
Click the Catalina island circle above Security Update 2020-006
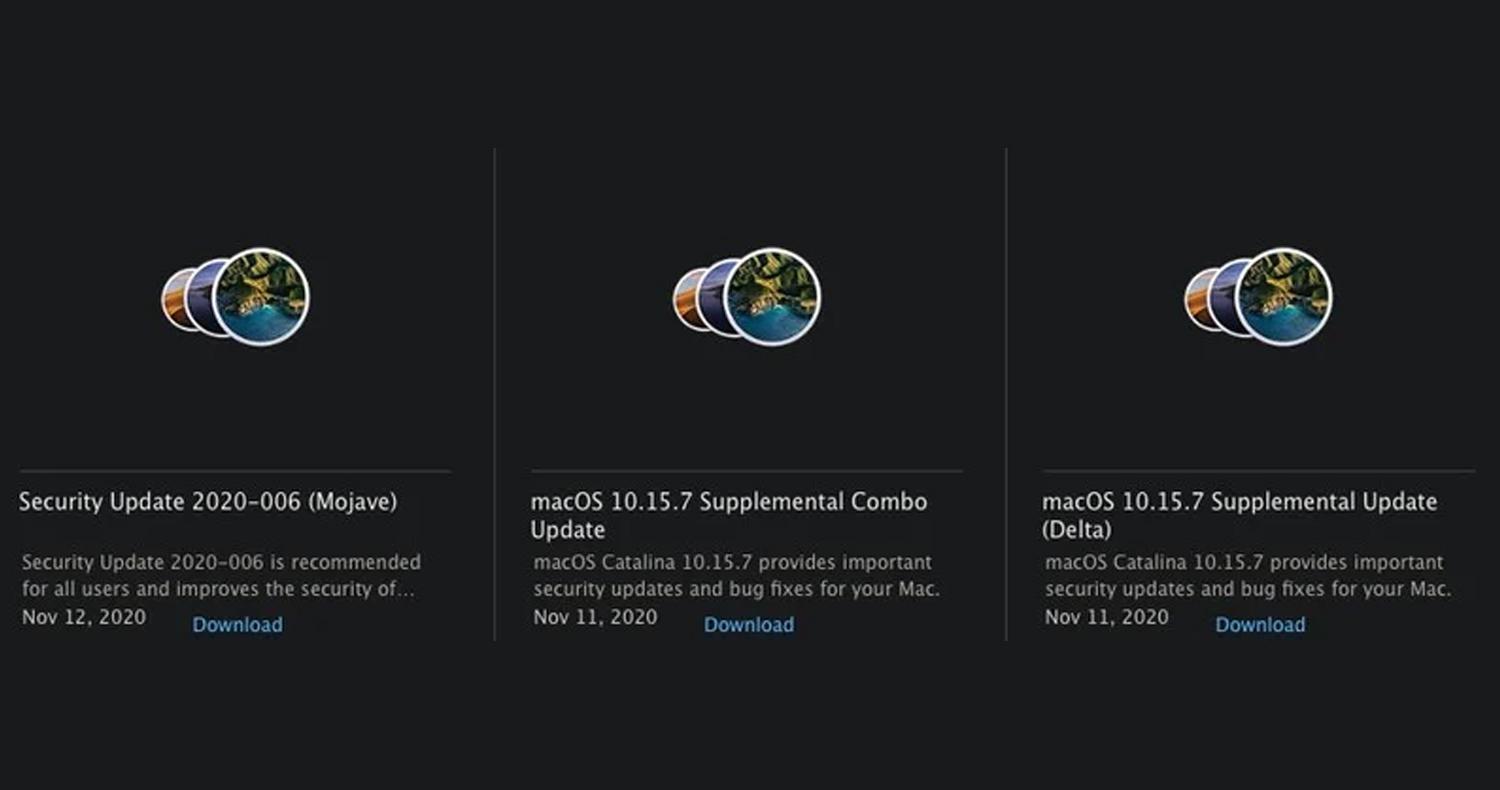(261, 297)
